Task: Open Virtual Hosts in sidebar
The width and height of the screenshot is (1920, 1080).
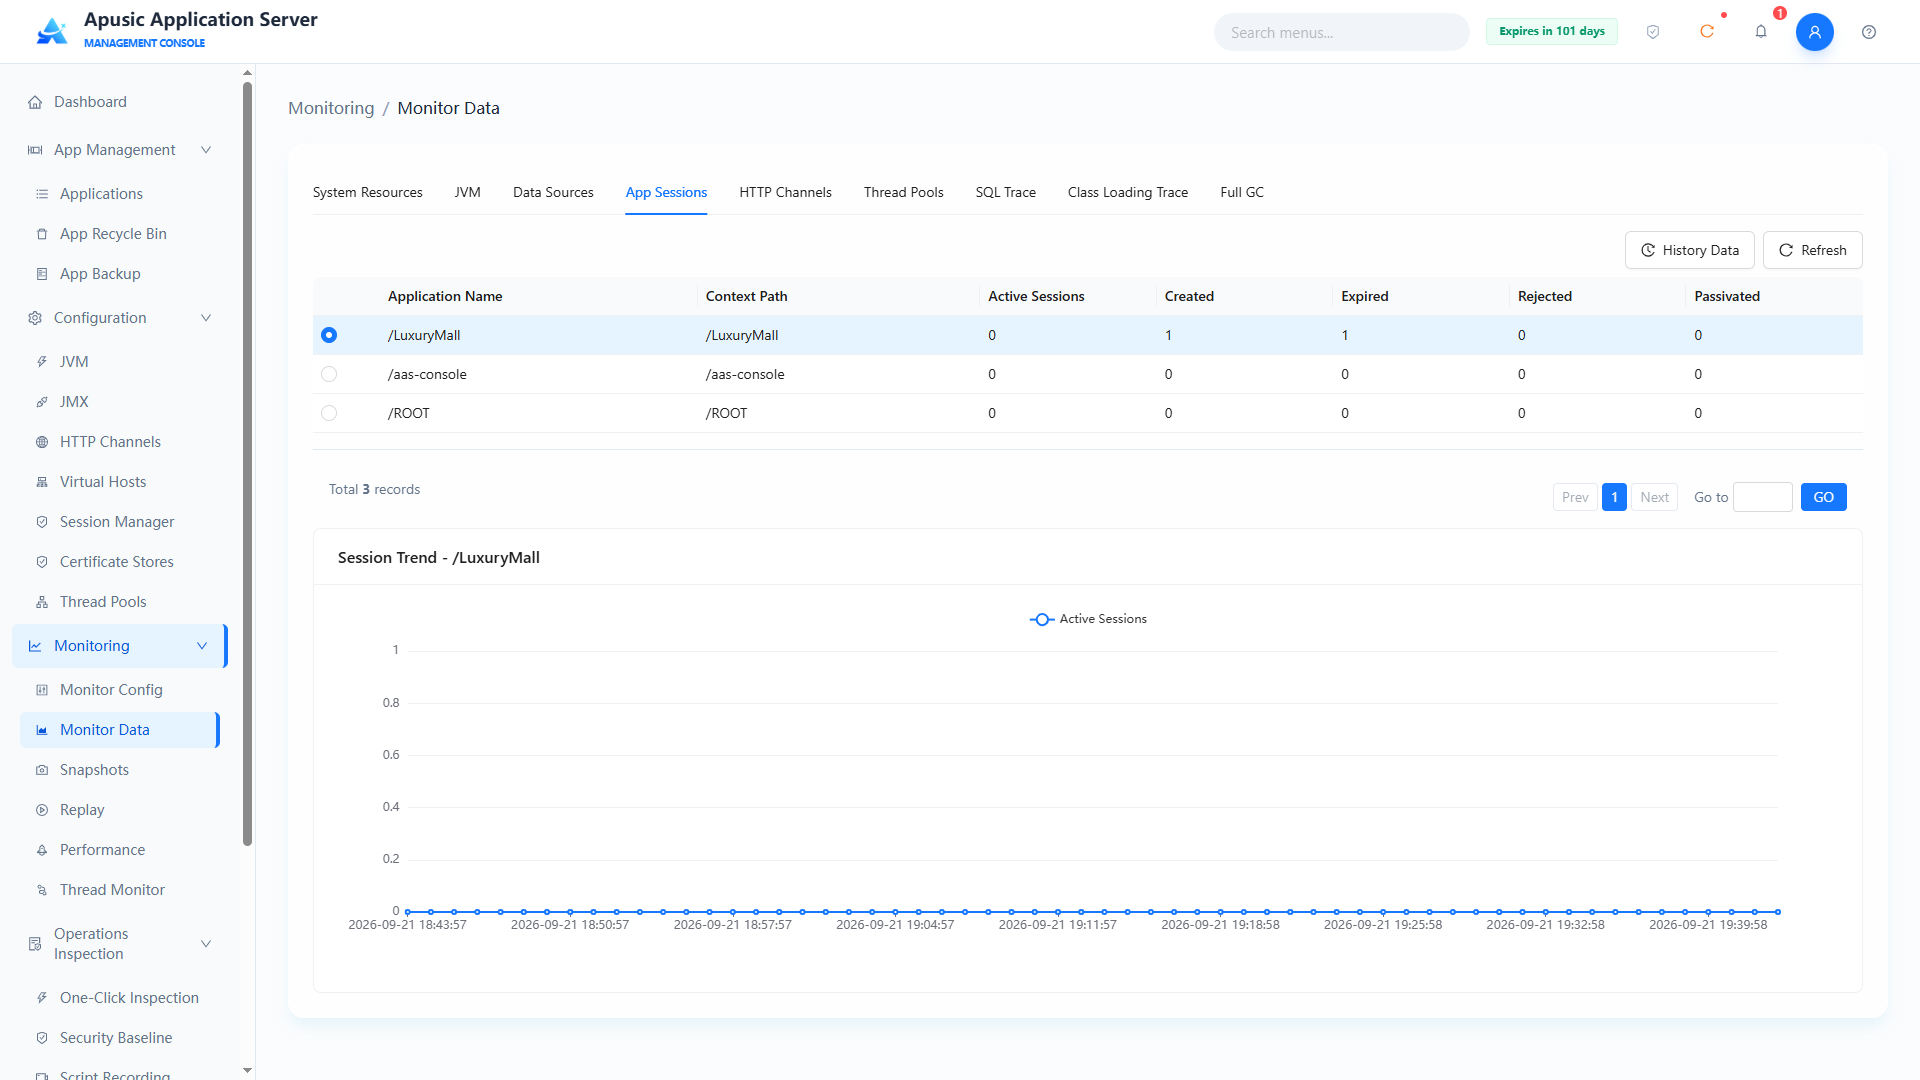Action: coord(103,482)
